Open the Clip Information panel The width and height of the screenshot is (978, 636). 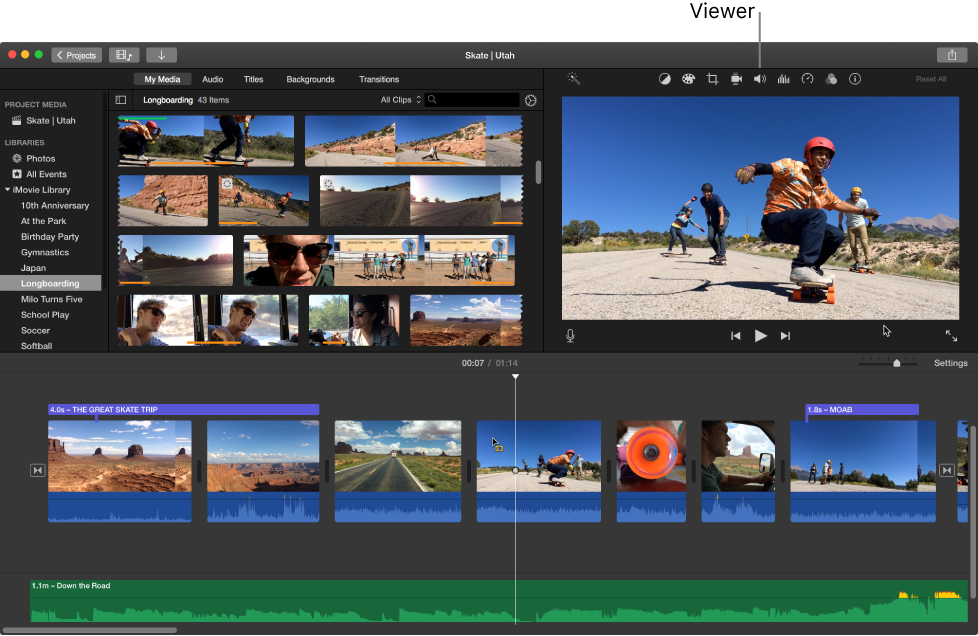(x=855, y=79)
